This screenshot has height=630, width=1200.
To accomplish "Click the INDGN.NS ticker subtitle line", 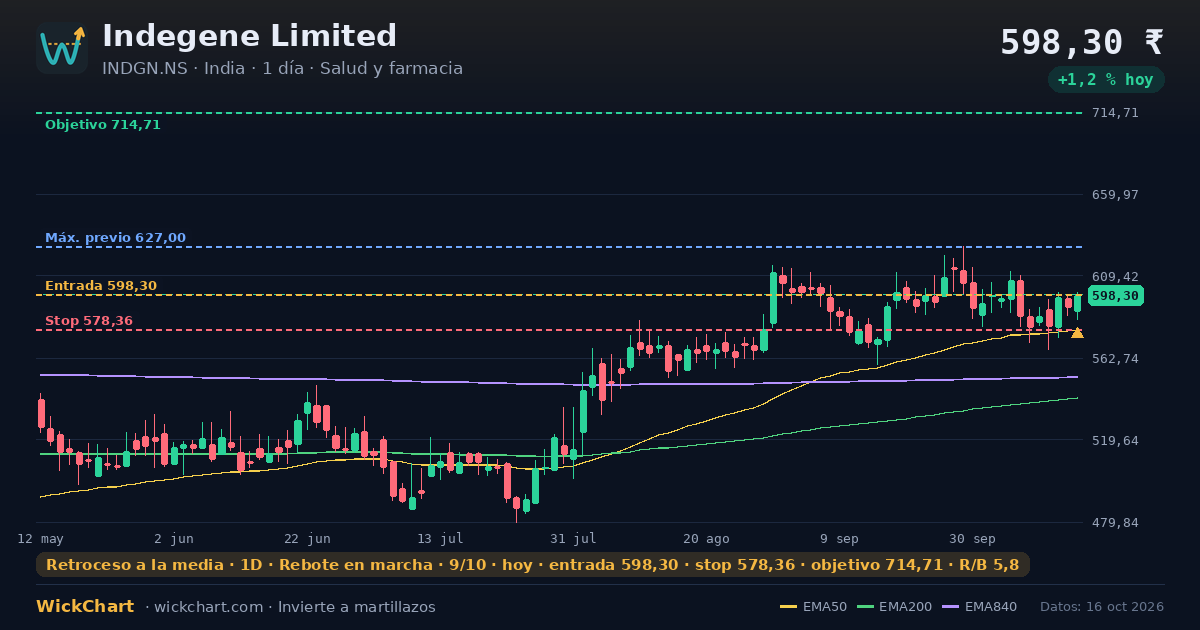I will 282,69.
